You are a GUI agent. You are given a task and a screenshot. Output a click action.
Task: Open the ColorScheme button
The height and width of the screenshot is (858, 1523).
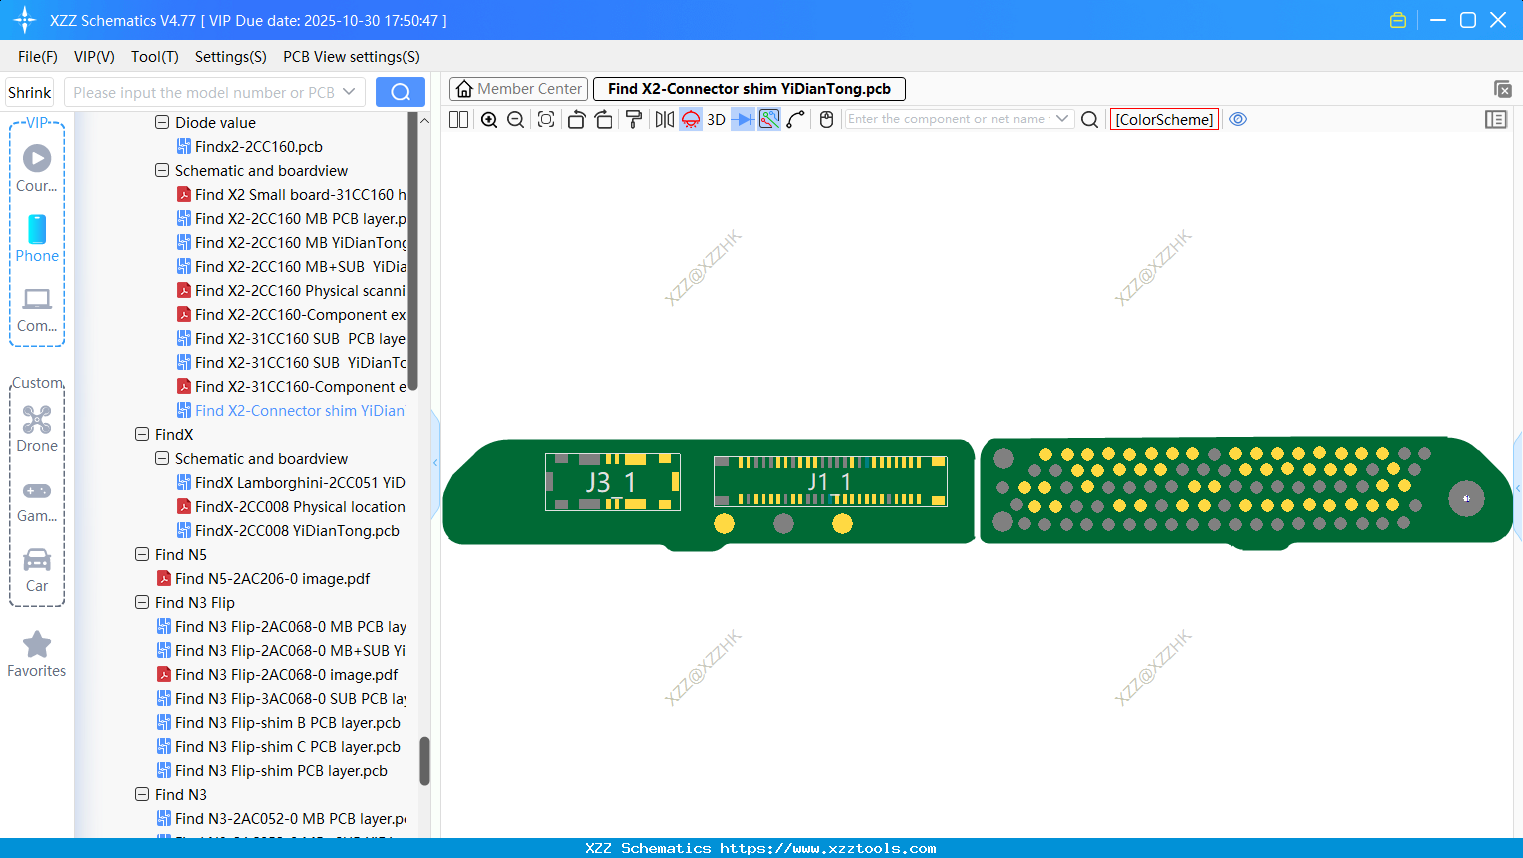point(1164,119)
